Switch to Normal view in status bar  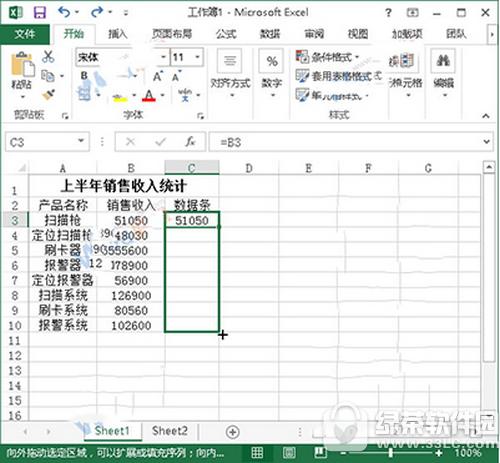257,453
